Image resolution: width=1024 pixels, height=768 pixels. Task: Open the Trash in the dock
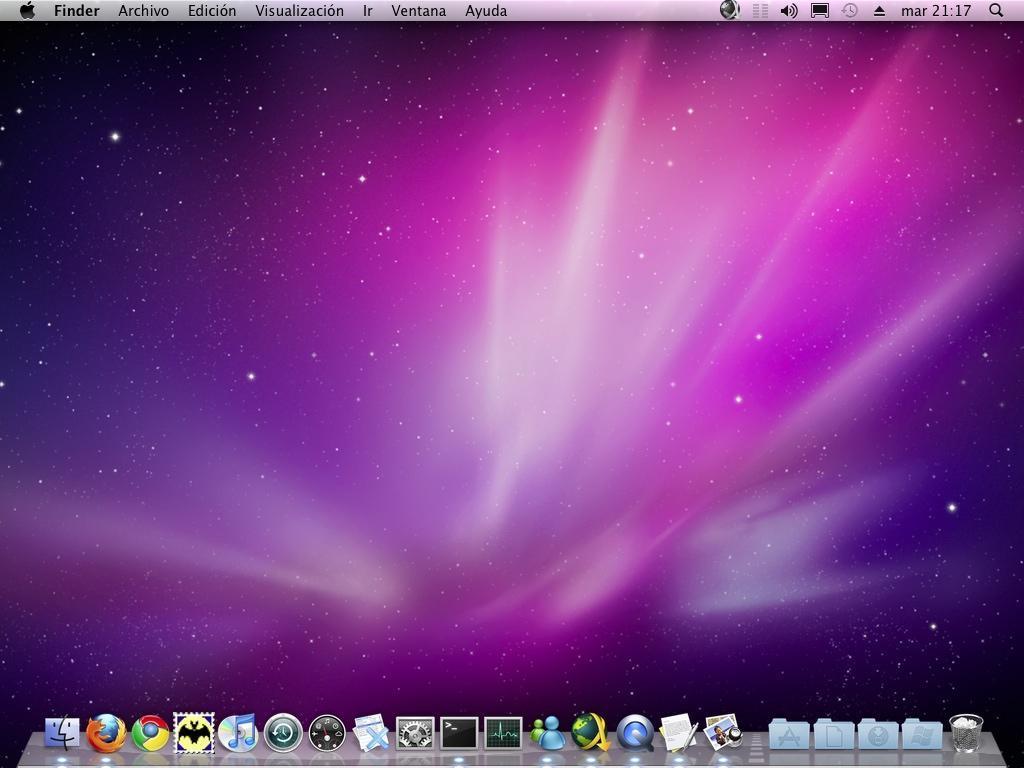click(x=966, y=733)
